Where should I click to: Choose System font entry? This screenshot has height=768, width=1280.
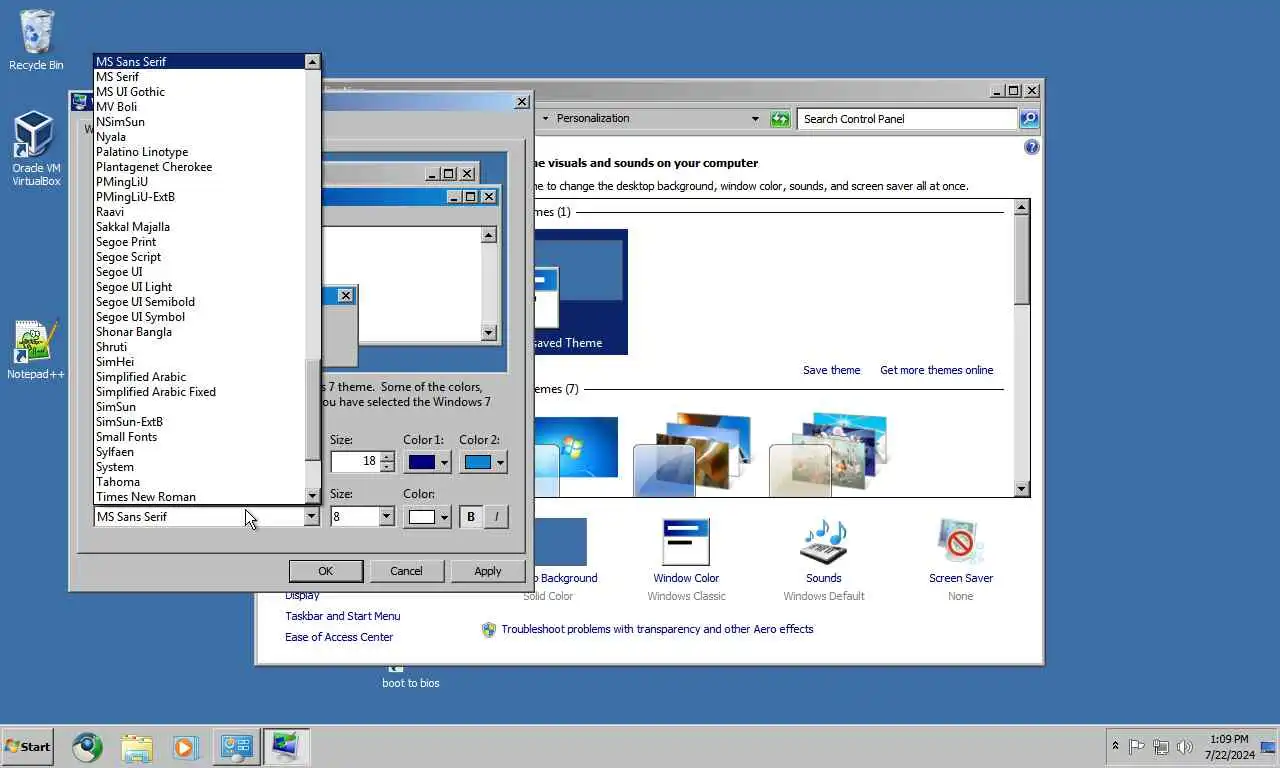[199, 467]
